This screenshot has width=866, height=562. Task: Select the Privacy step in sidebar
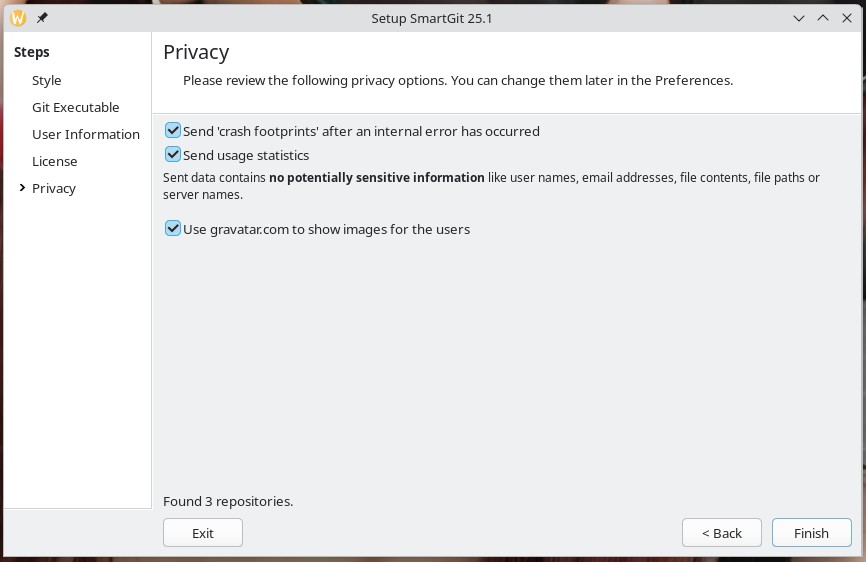[x=54, y=188]
